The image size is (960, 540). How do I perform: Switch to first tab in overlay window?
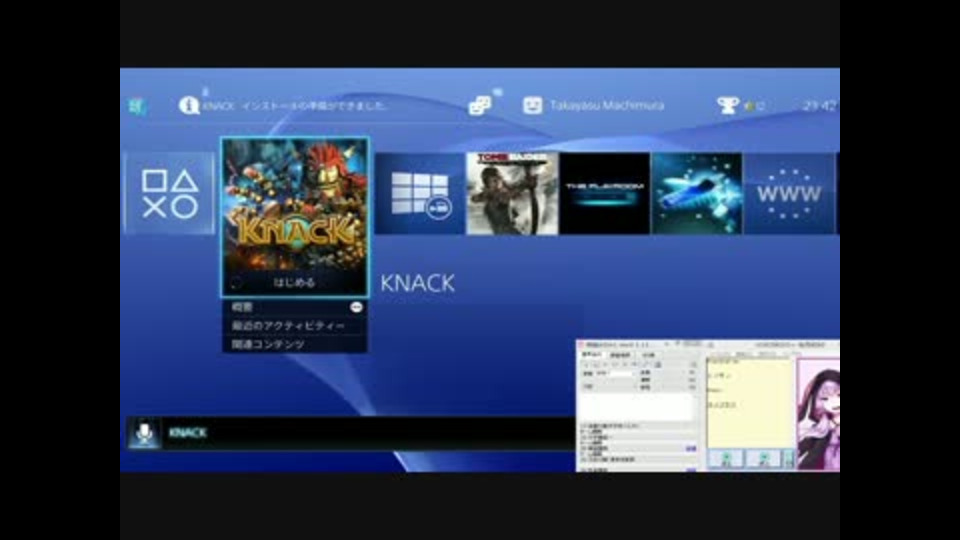[591, 354]
